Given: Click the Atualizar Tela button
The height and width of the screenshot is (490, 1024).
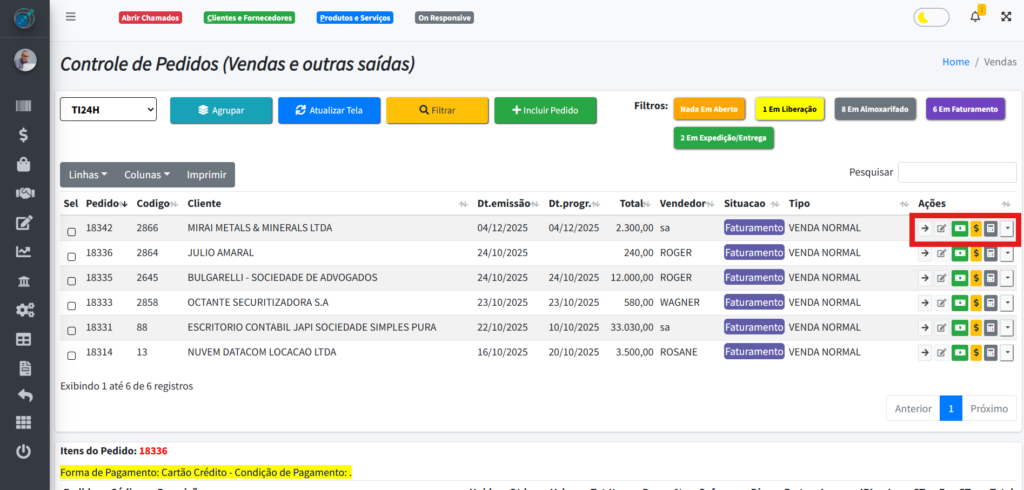Looking at the screenshot, I should pyautogui.click(x=329, y=110).
